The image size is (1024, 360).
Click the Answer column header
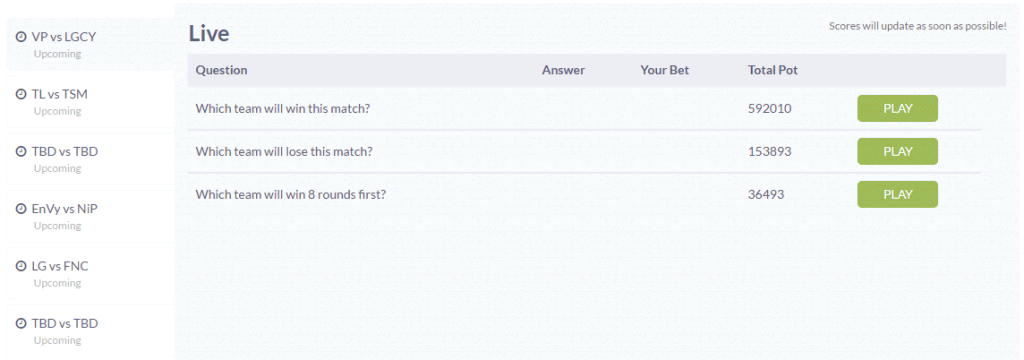click(563, 70)
